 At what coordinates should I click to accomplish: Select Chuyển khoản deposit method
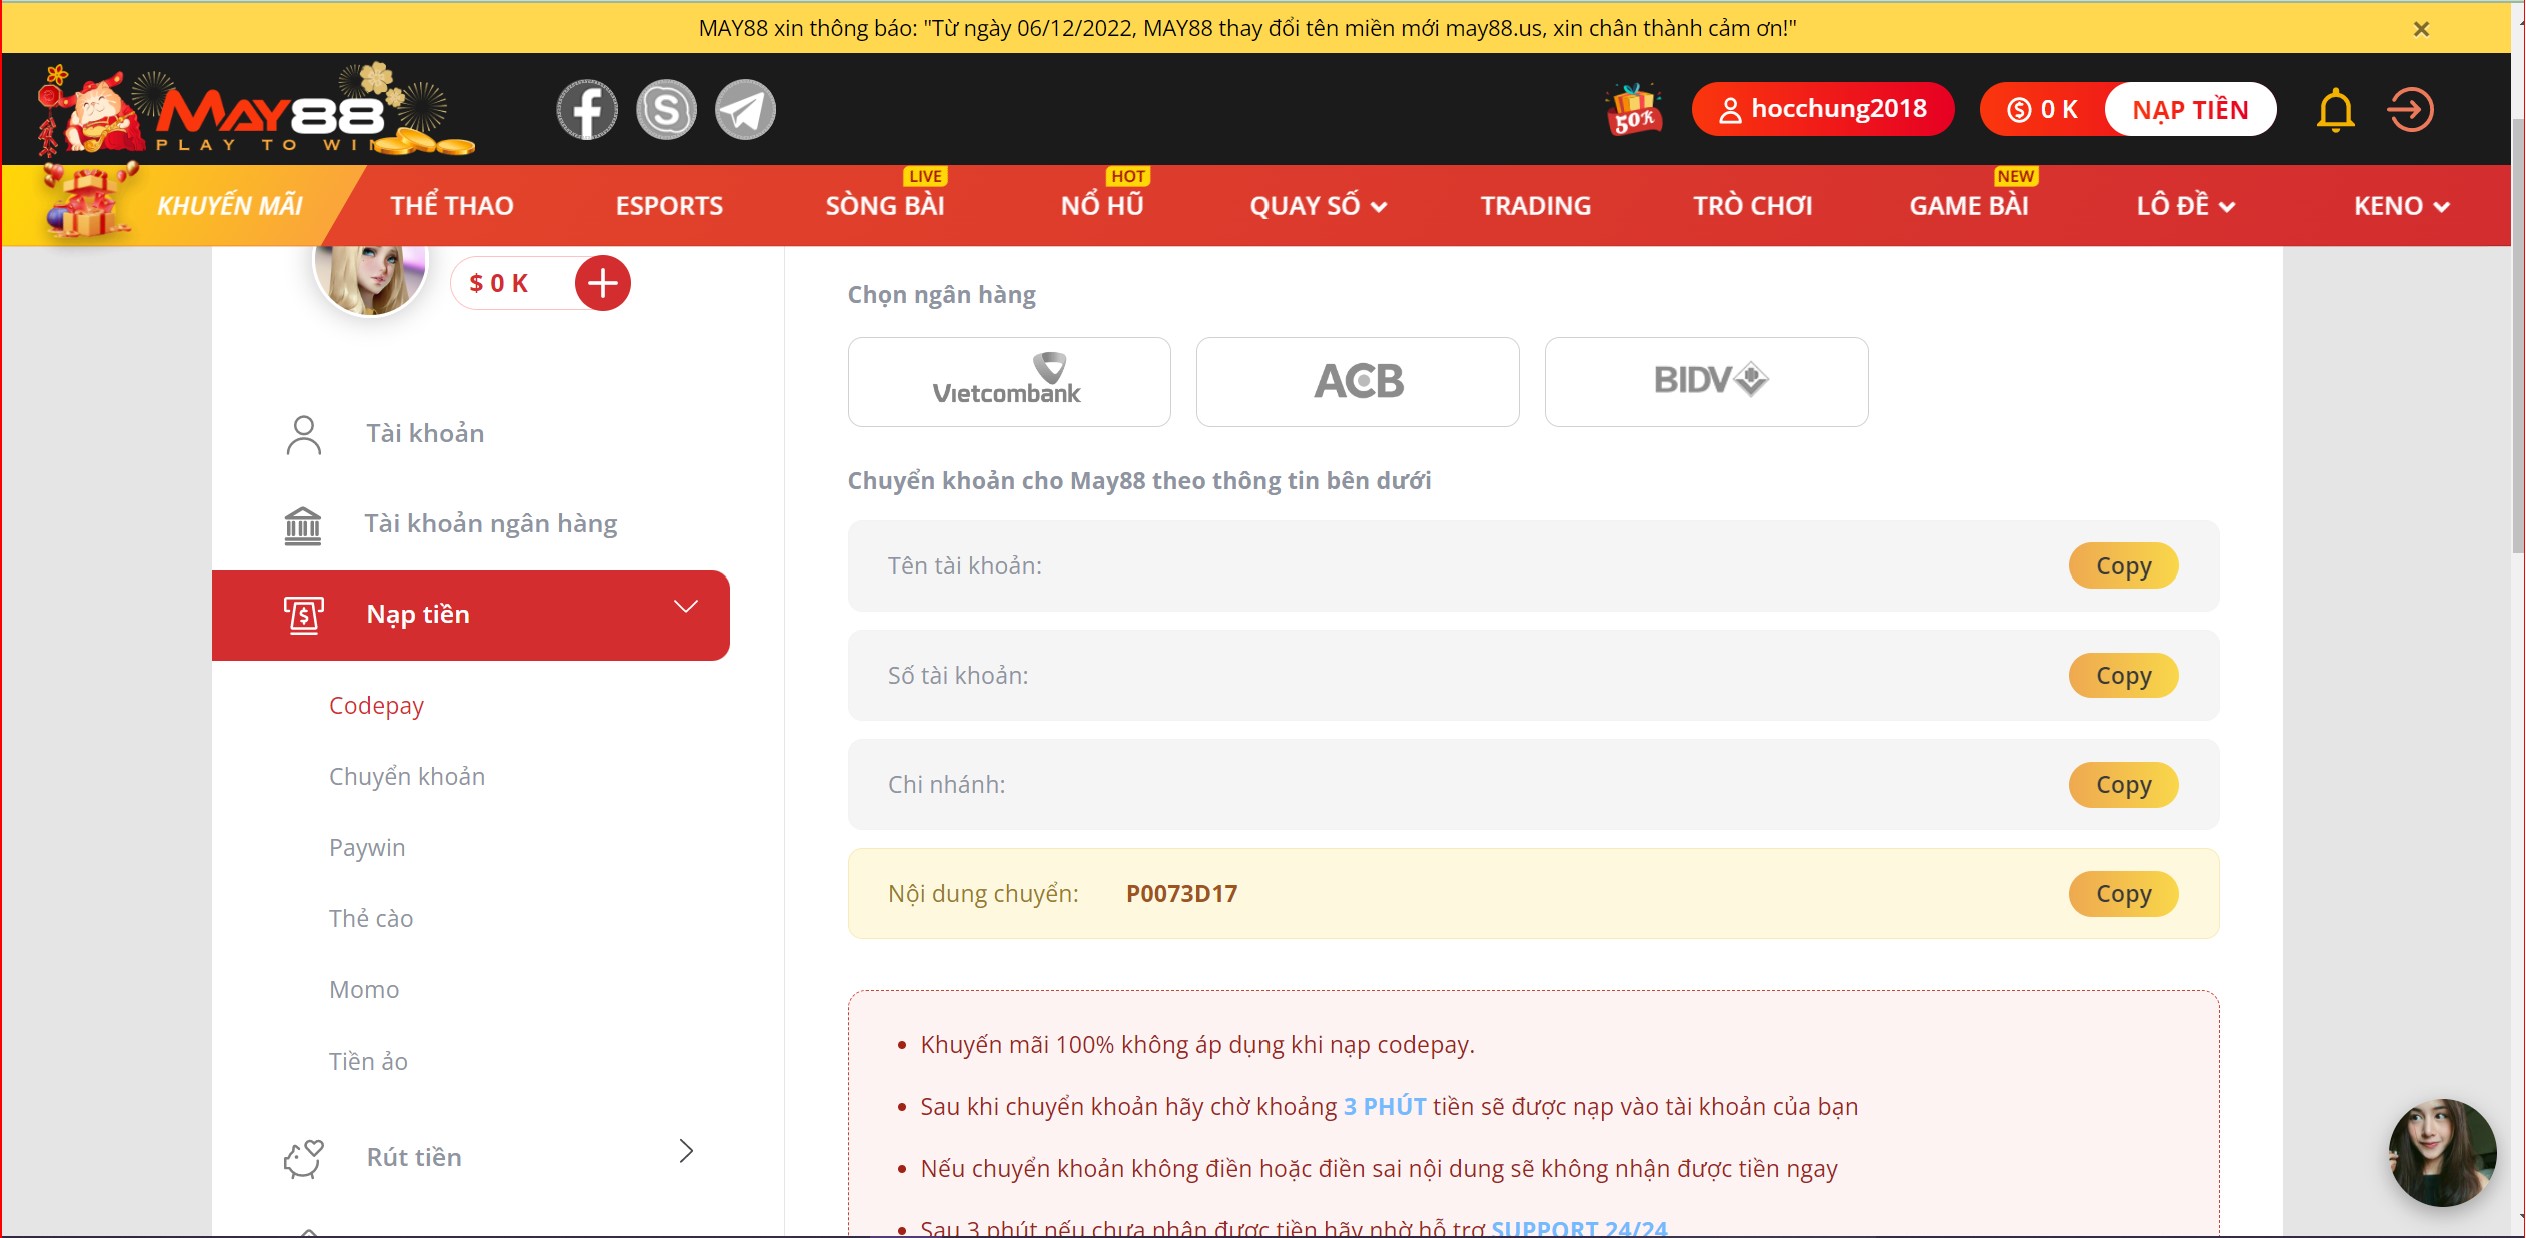[x=407, y=777]
